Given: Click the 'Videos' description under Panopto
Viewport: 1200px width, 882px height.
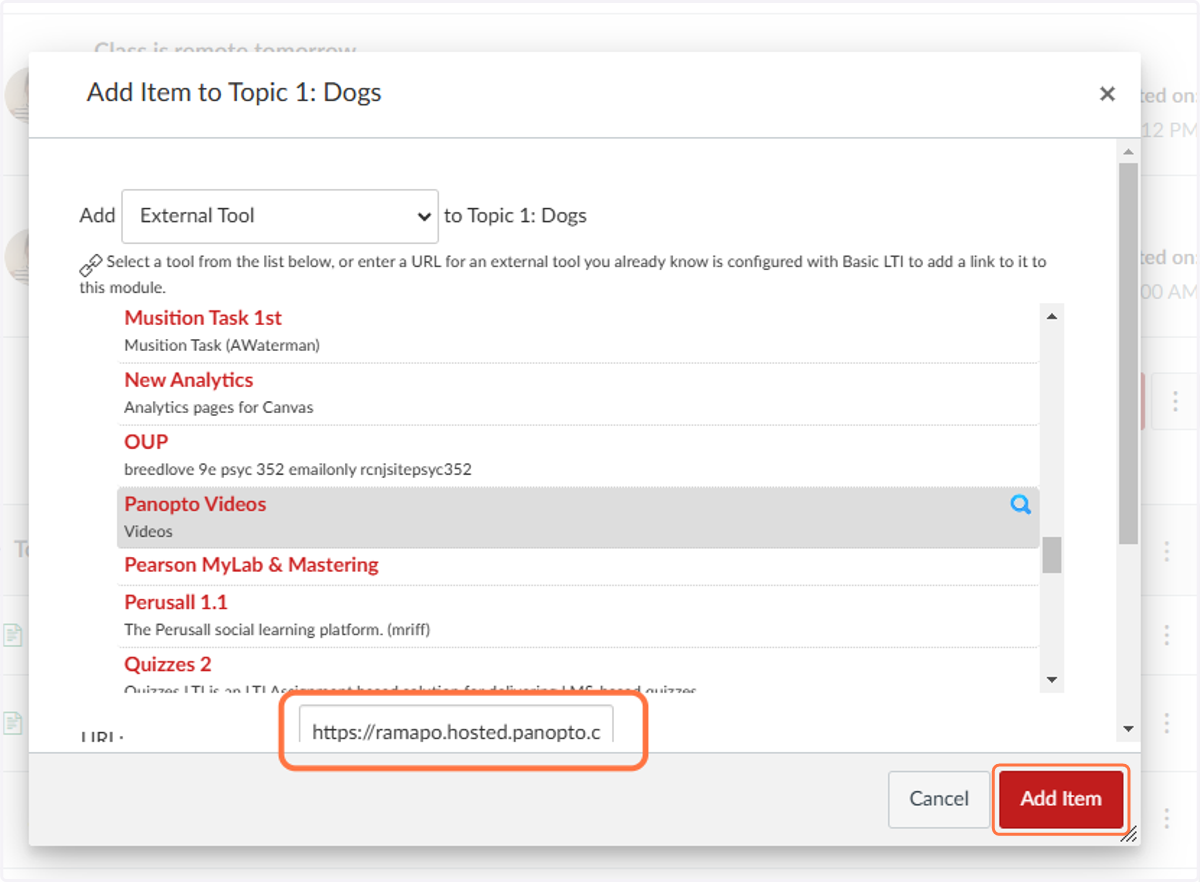Looking at the screenshot, I should pyautogui.click(x=148, y=531).
